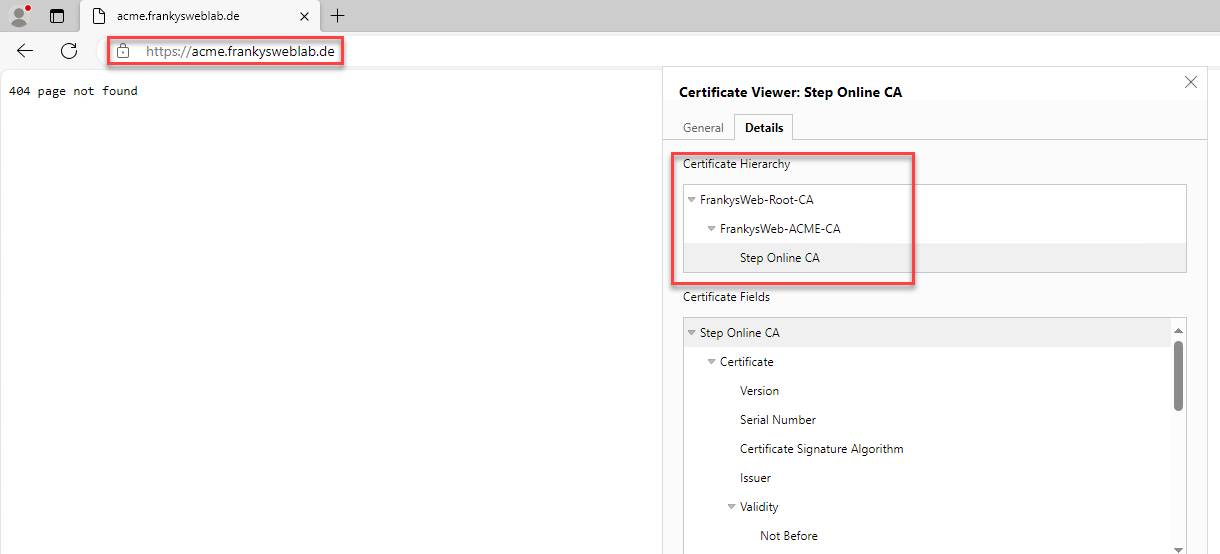Viewport: 1220px width, 554px height.
Task: Select the Serial Number field
Action: (x=777, y=420)
